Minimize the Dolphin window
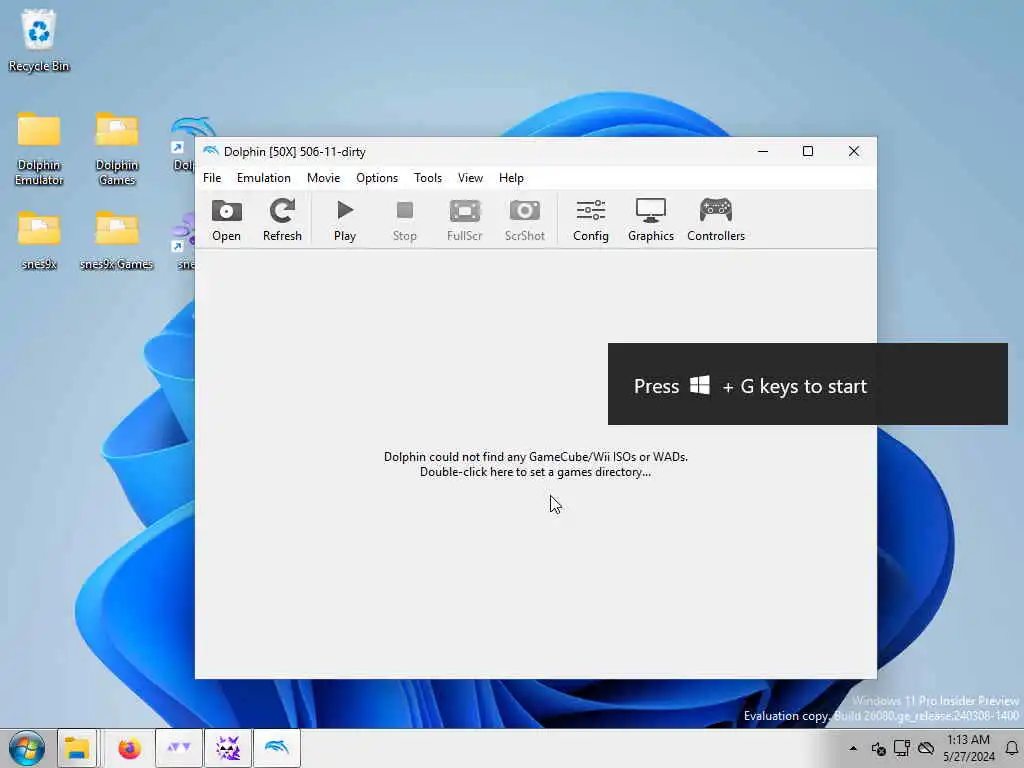1024x768 pixels. point(763,152)
